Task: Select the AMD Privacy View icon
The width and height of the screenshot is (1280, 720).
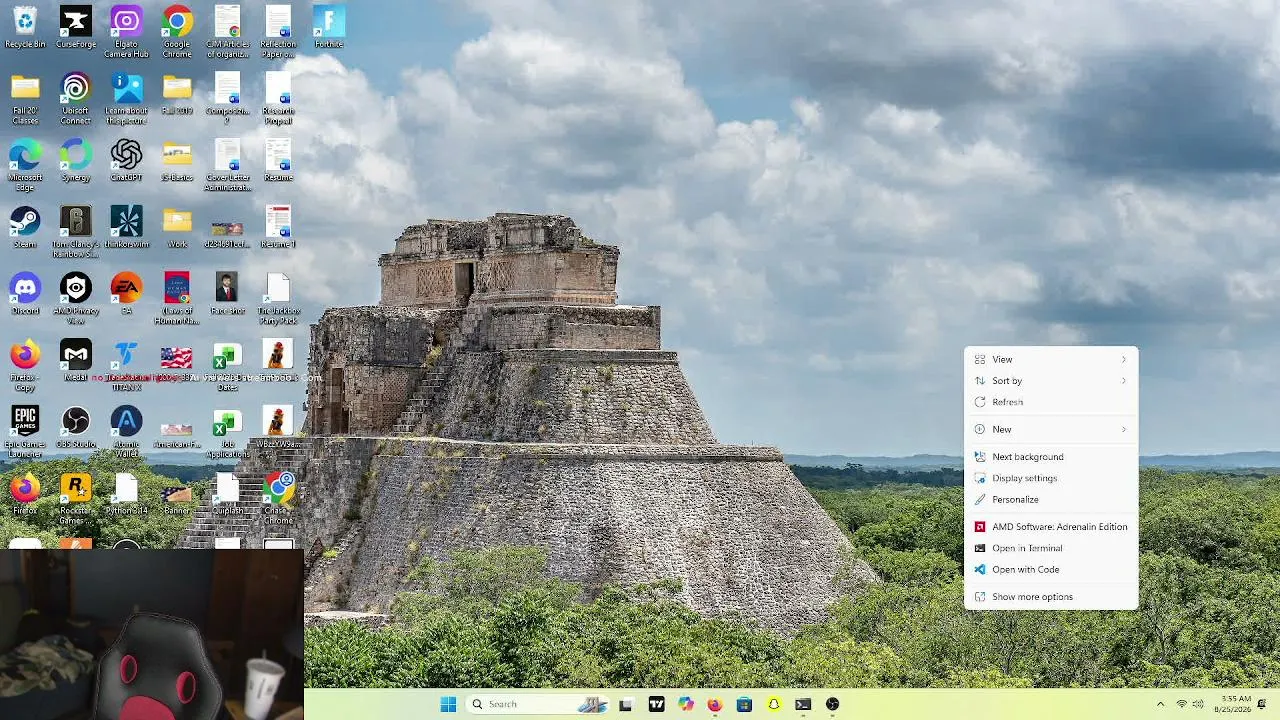Action: coord(76,298)
